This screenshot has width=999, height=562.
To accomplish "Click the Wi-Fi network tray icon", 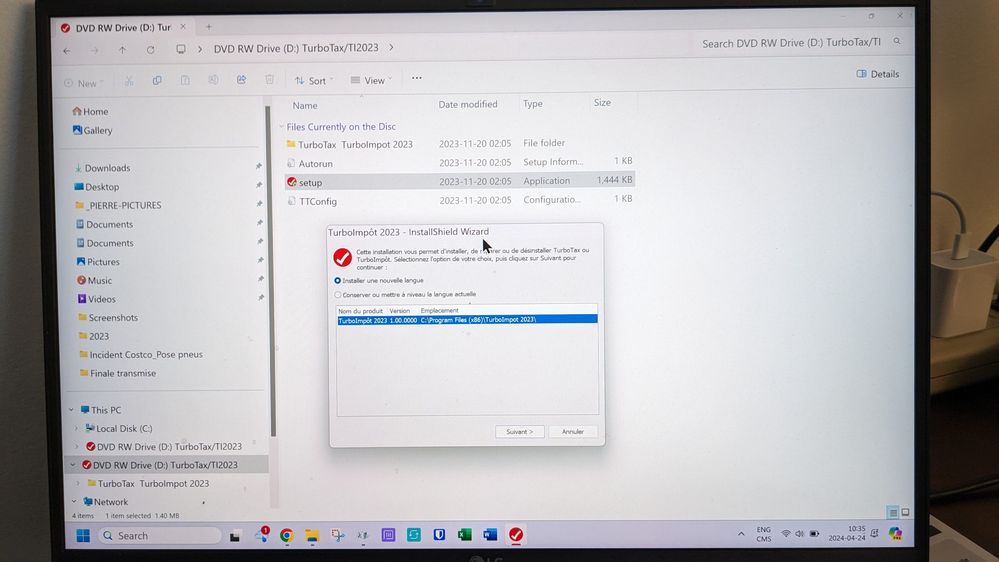I will pos(786,533).
